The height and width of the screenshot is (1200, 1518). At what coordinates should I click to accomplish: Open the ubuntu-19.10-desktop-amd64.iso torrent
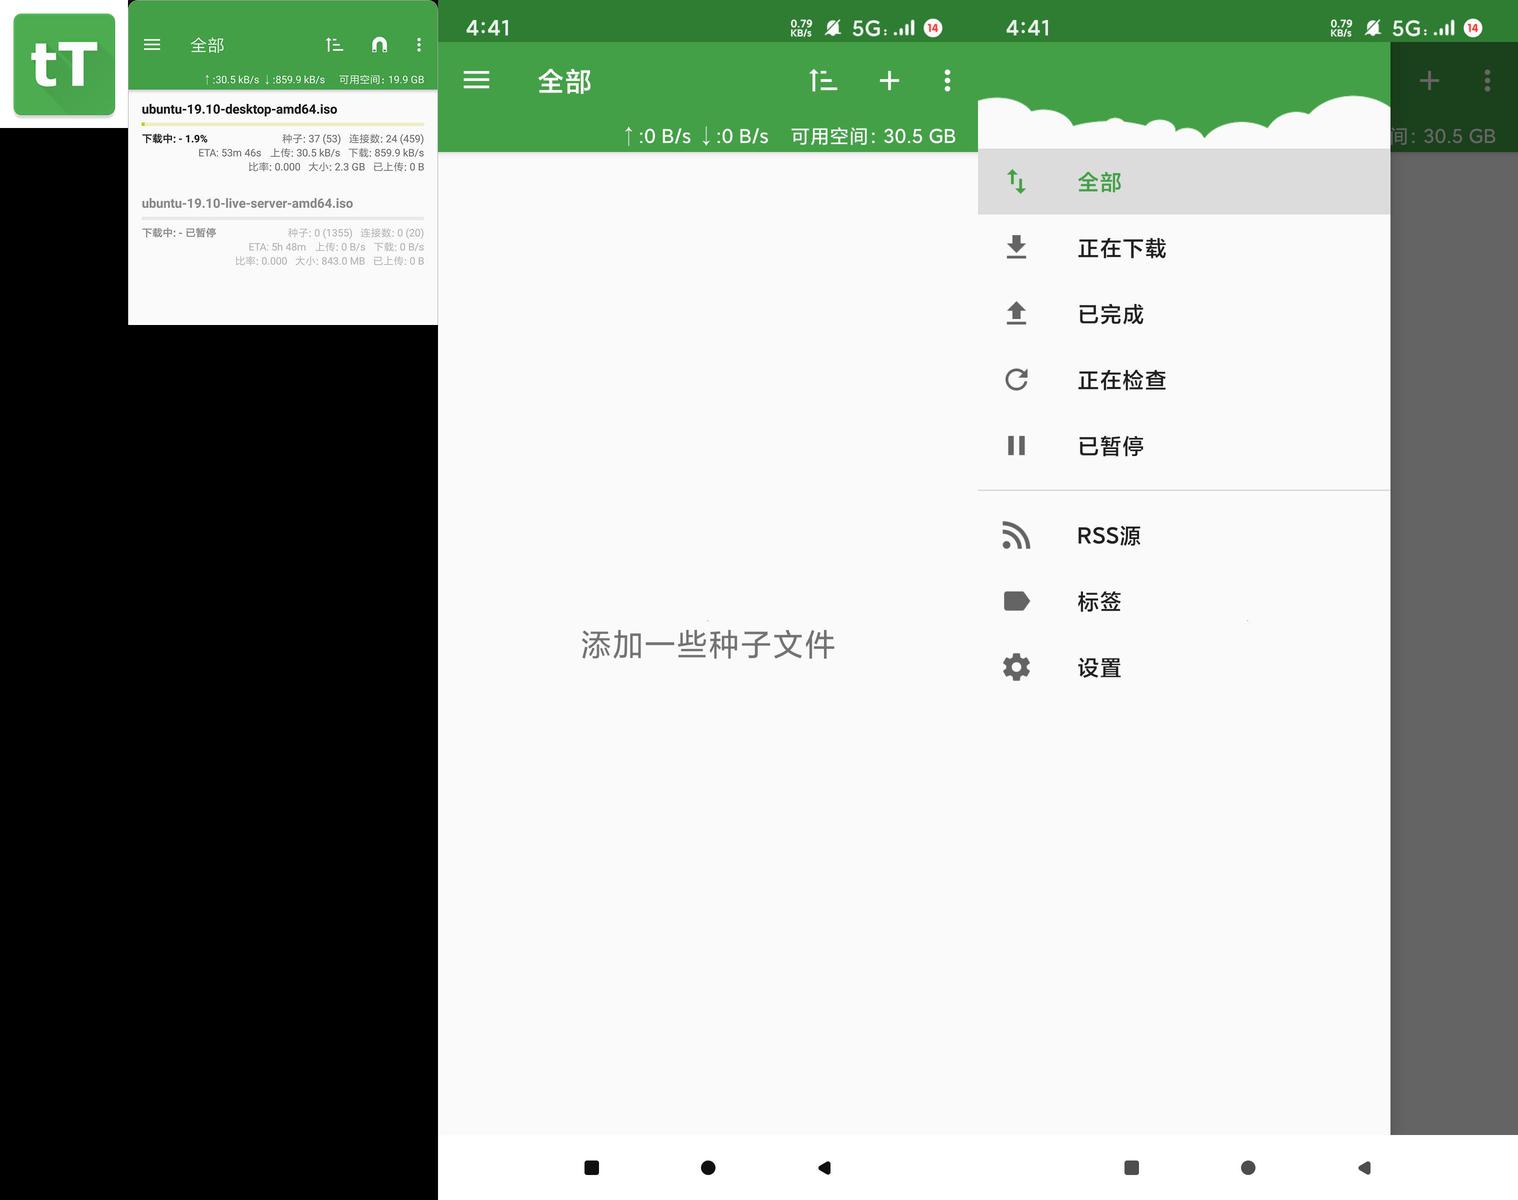pyautogui.click(x=240, y=109)
